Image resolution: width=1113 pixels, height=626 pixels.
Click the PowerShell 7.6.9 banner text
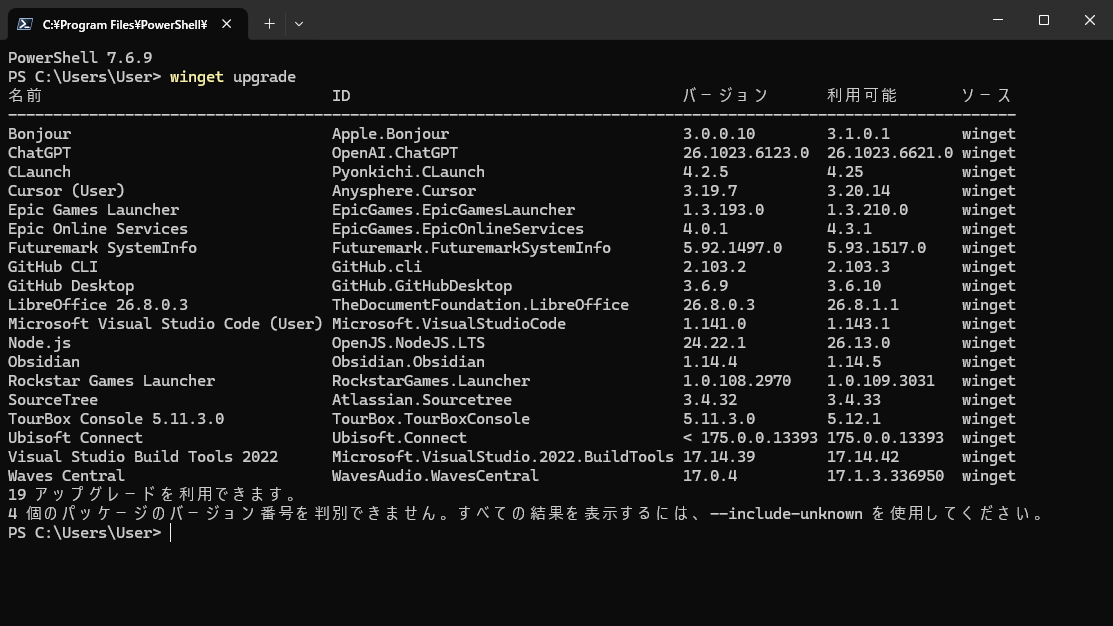(80, 57)
